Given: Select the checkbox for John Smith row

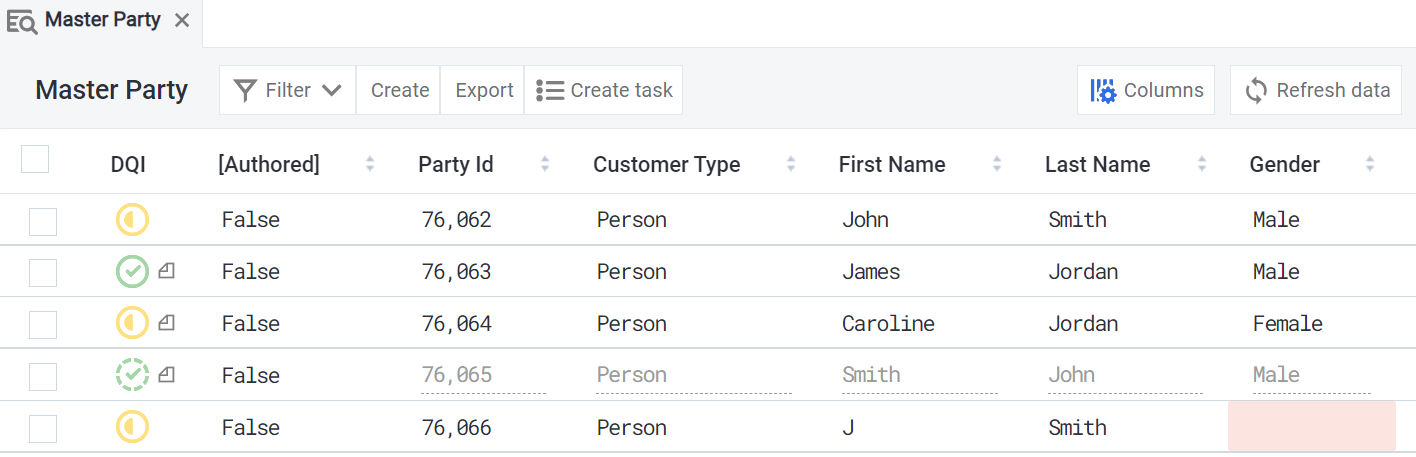Looking at the screenshot, I should click(x=43, y=221).
